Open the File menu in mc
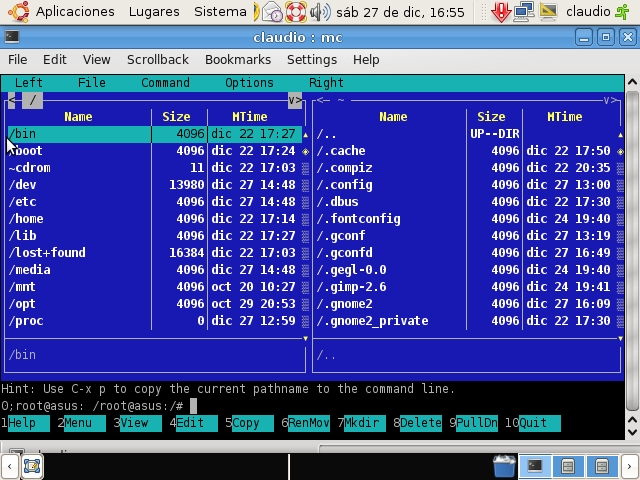Screen dimensions: 640x480 (x=92, y=83)
